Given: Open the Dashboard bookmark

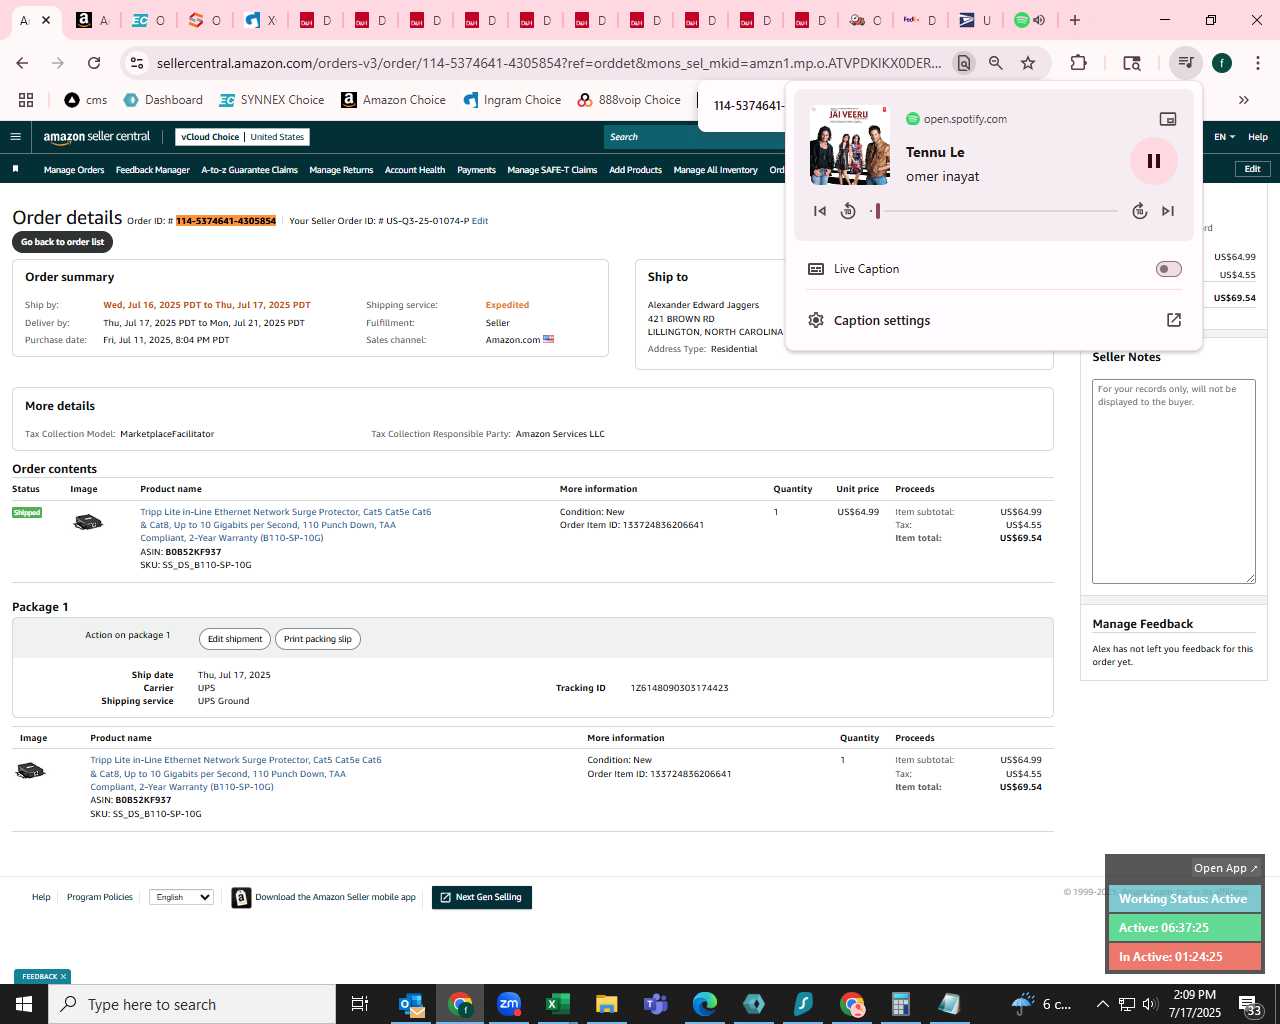Looking at the screenshot, I should tap(163, 100).
